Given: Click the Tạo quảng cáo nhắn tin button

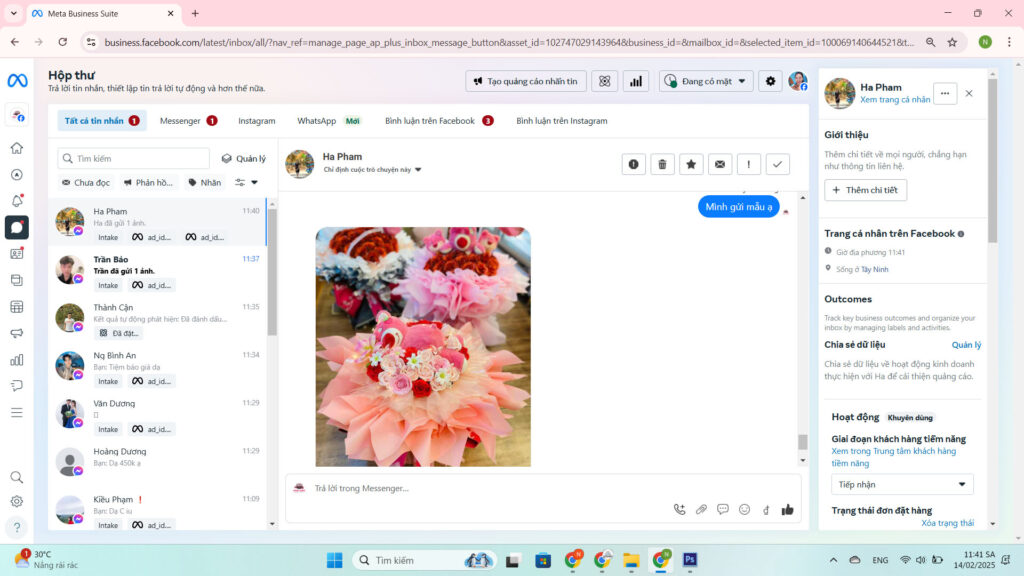Looking at the screenshot, I should pos(526,81).
